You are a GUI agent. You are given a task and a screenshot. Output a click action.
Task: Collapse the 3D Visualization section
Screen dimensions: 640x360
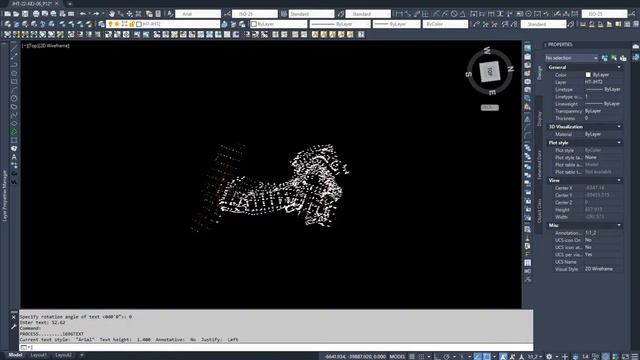click(619, 127)
